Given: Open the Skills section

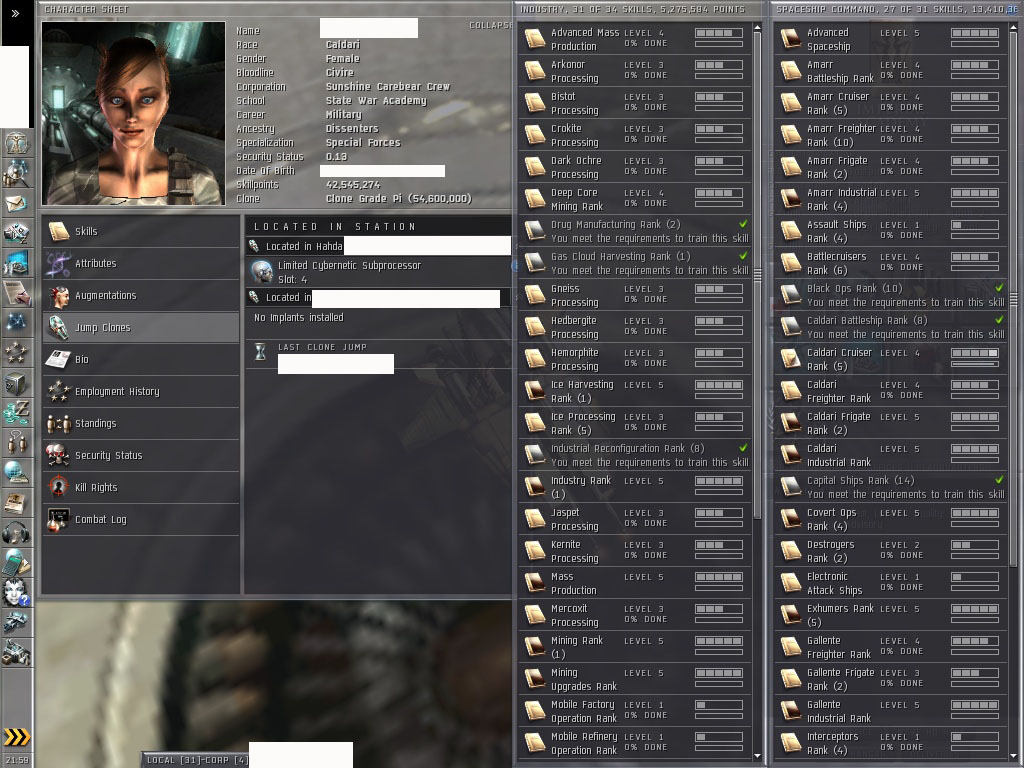Looking at the screenshot, I should pos(141,231).
